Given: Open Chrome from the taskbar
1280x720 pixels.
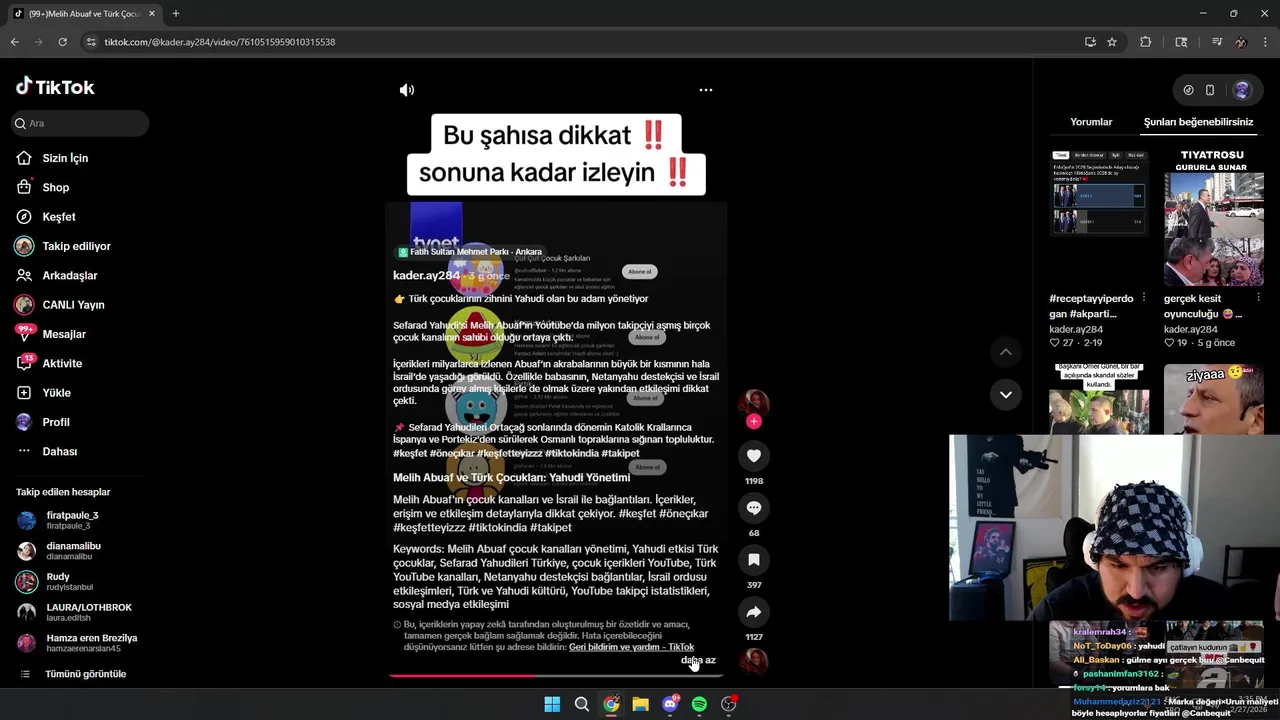Looking at the screenshot, I should point(611,704).
